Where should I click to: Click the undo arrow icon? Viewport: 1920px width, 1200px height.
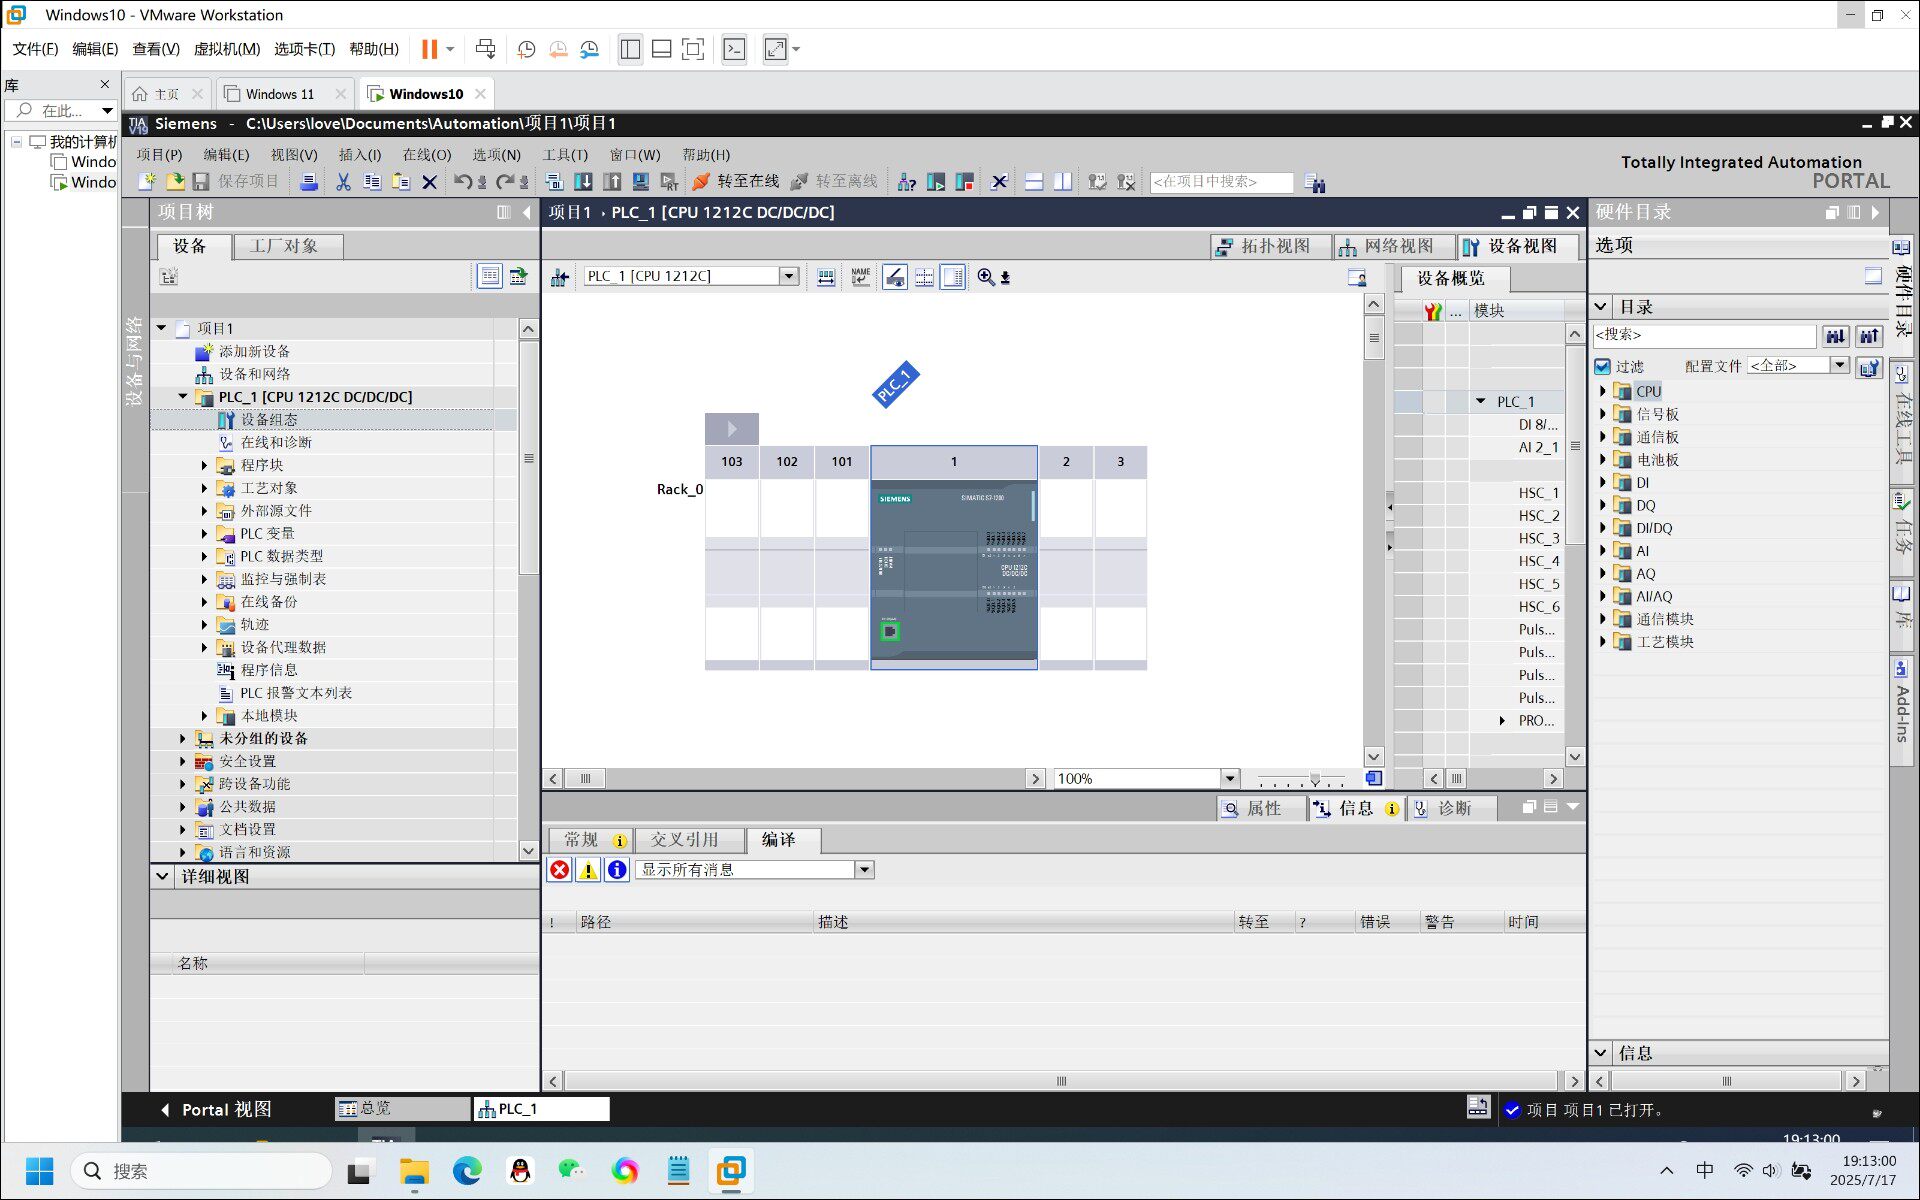point(462,181)
